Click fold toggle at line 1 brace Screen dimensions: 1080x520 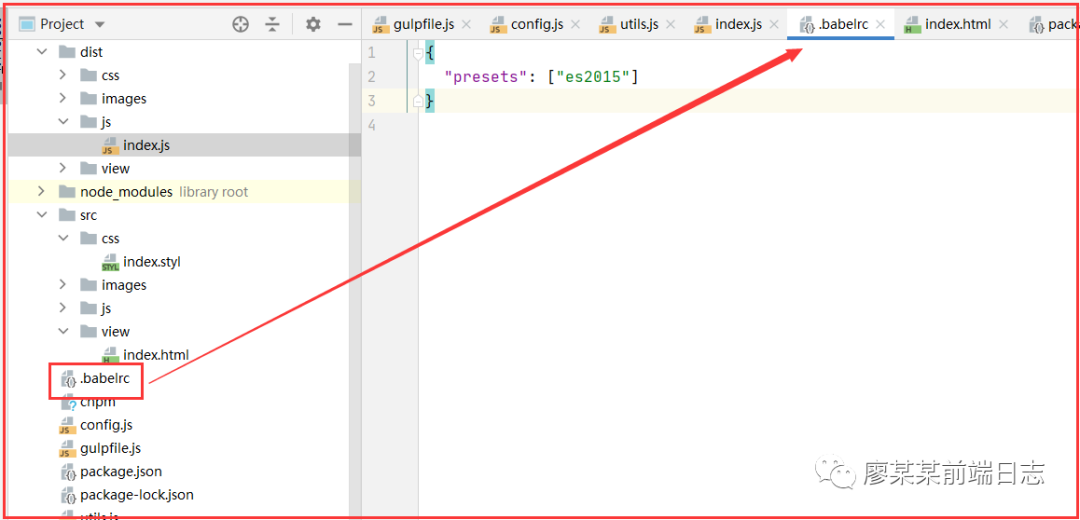coord(418,52)
